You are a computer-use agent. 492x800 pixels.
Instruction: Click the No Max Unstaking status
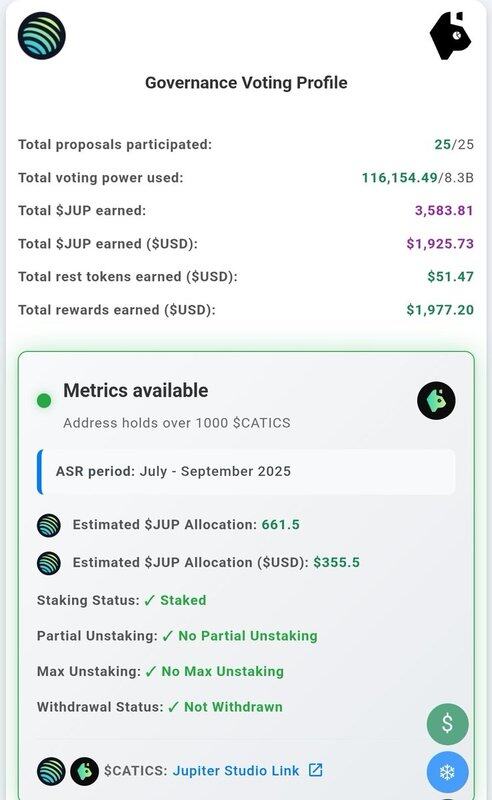click(x=214, y=671)
